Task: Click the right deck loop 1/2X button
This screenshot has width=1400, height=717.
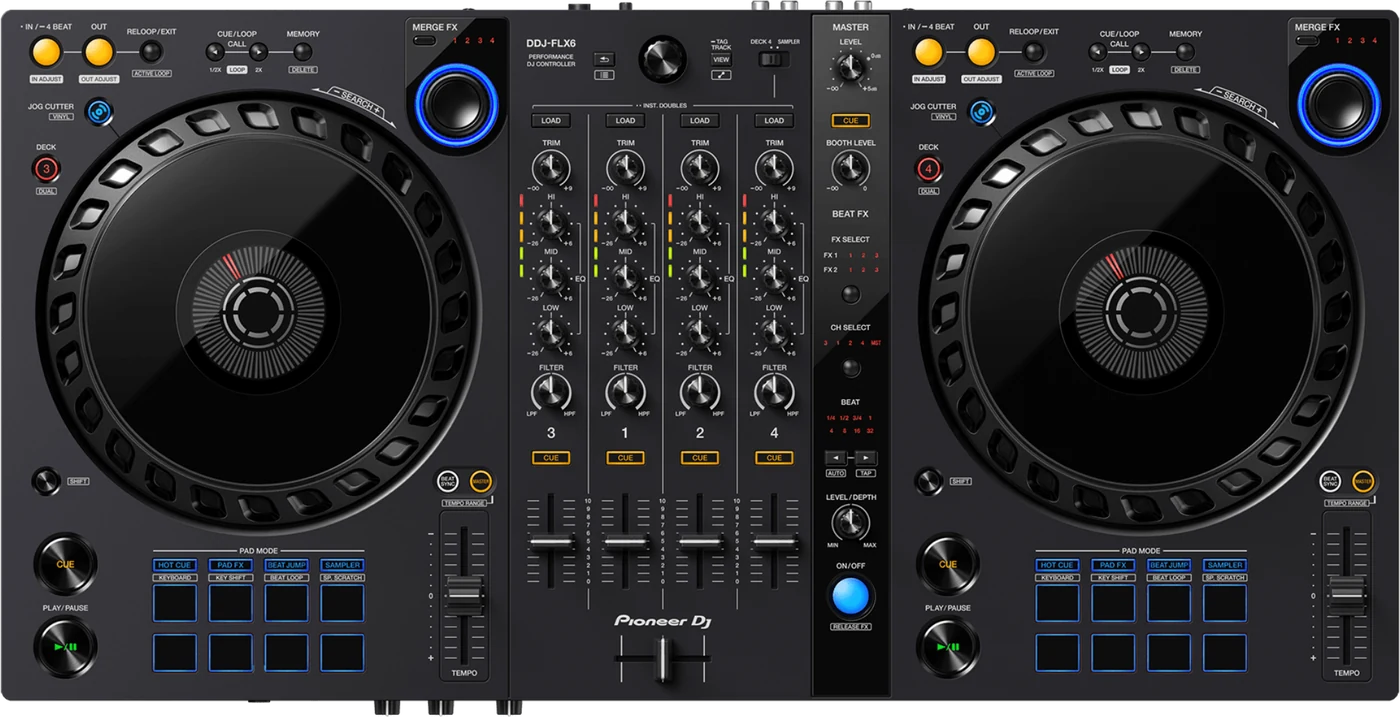Action: click(1098, 52)
